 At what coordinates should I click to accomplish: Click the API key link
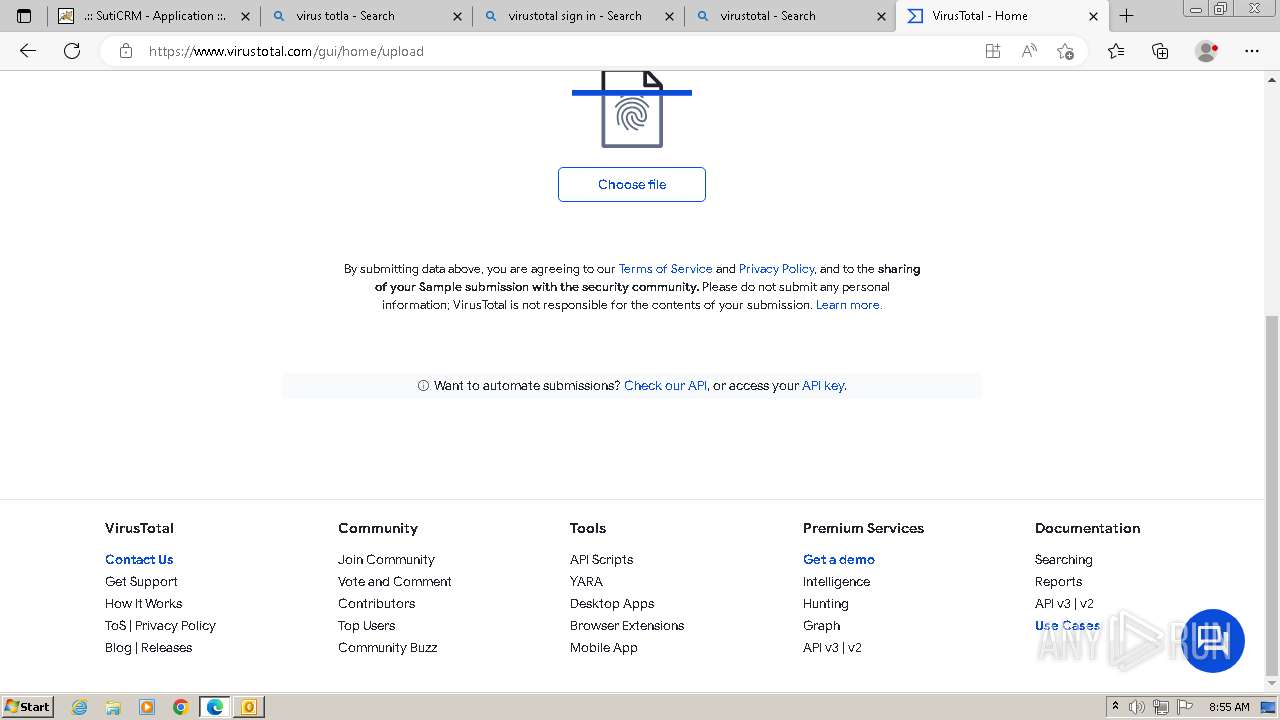(823, 385)
